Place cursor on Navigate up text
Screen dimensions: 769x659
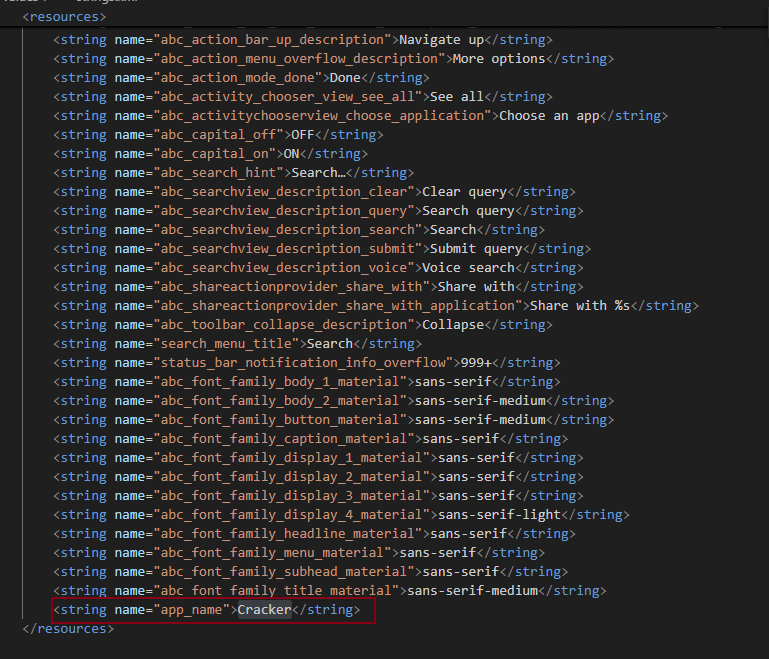point(441,40)
